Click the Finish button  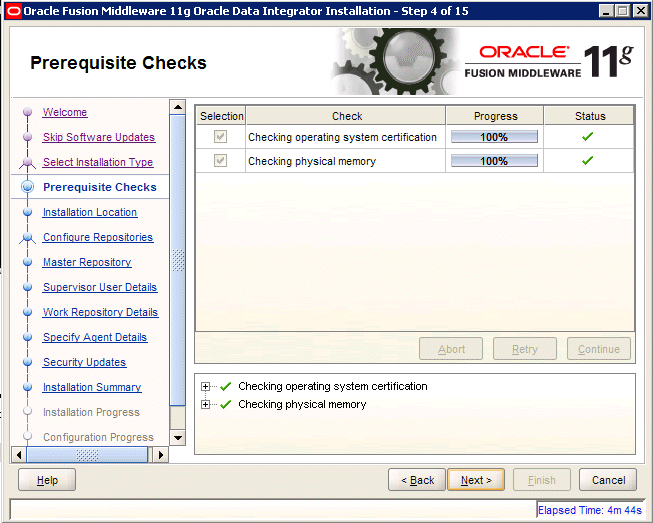point(541,480)
